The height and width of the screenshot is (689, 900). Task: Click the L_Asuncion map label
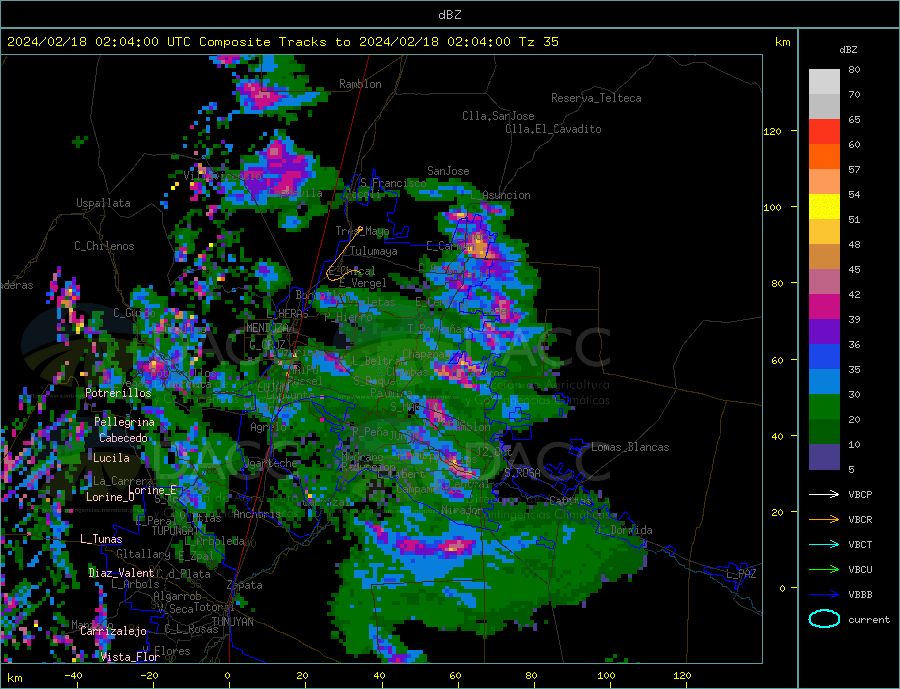[x=501, y=195]
